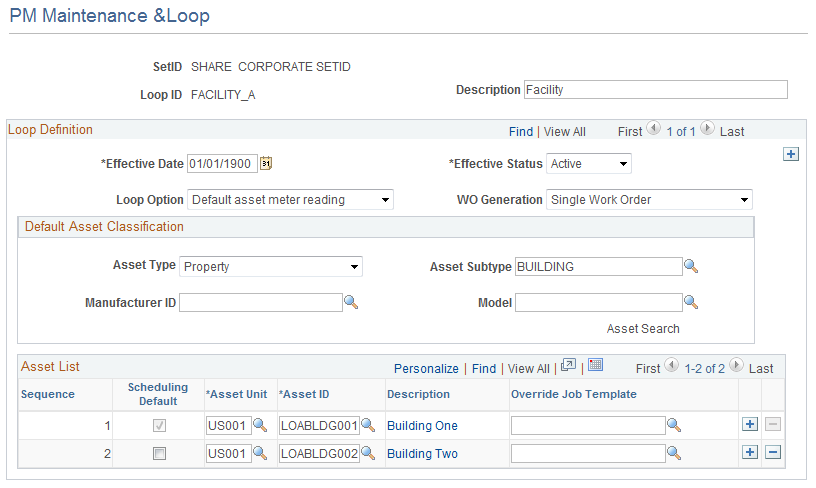816x488 pixels.
Task: Sort by Sequence column header
Action: tap(48, 394)
